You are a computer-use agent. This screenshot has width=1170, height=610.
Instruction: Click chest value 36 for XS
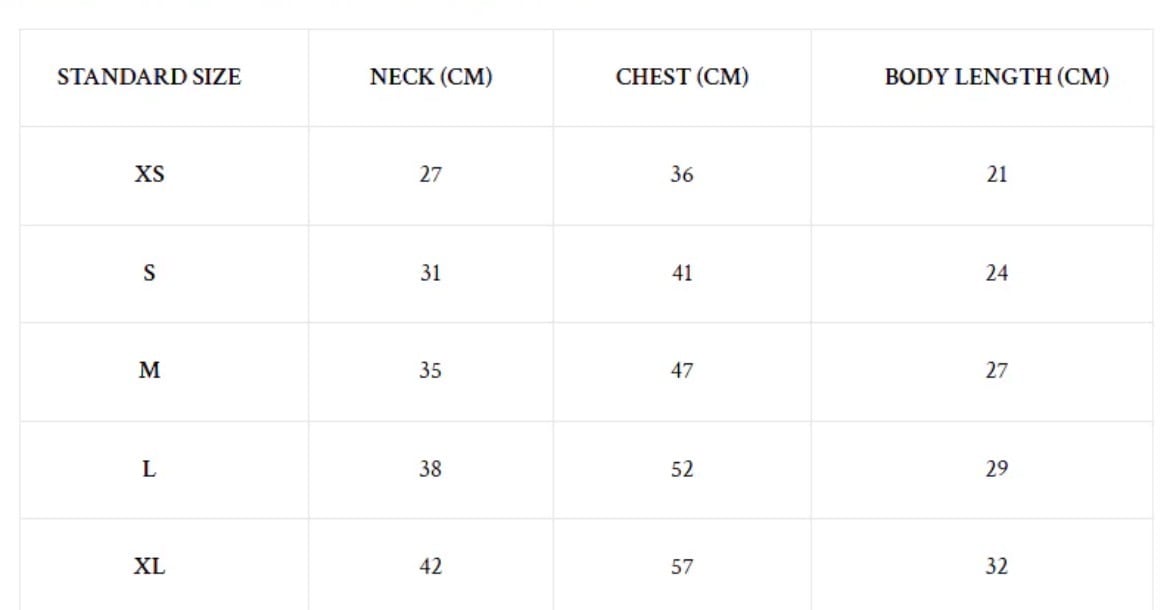[682, 174]
